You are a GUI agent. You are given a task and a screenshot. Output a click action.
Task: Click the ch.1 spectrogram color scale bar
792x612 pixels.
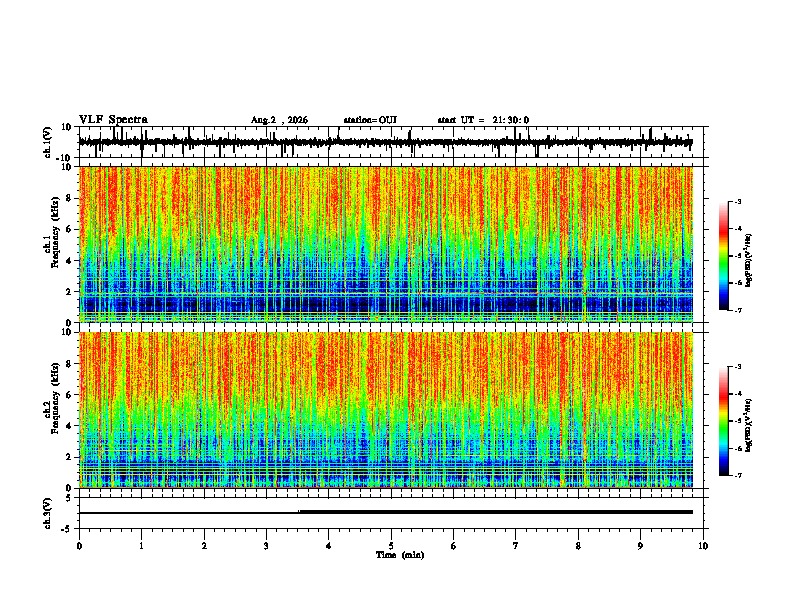tap(723, 256)
